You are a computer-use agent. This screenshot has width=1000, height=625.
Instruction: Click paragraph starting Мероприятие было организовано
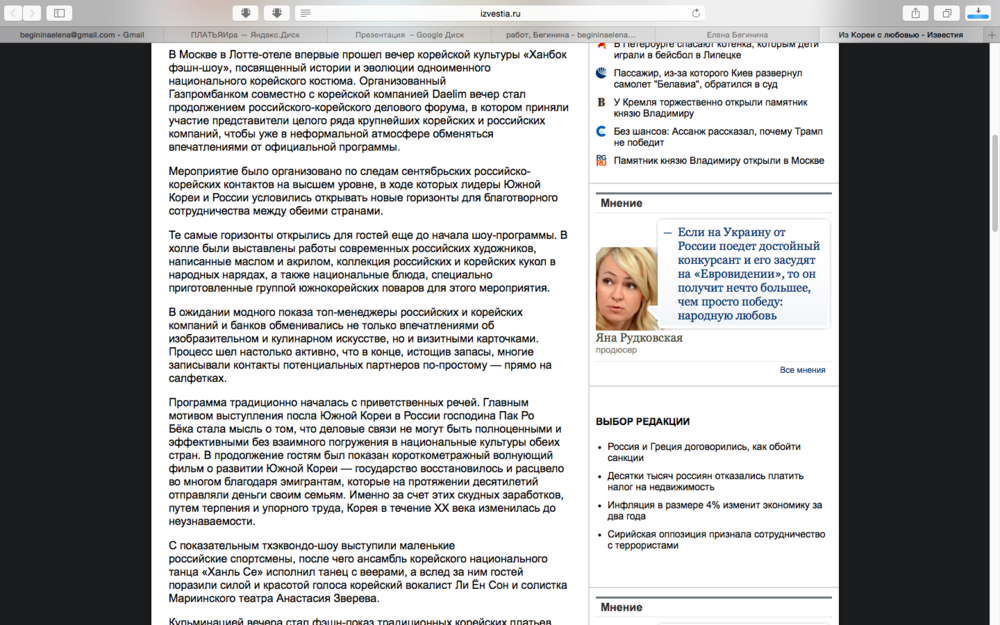[x=364, y=191]
